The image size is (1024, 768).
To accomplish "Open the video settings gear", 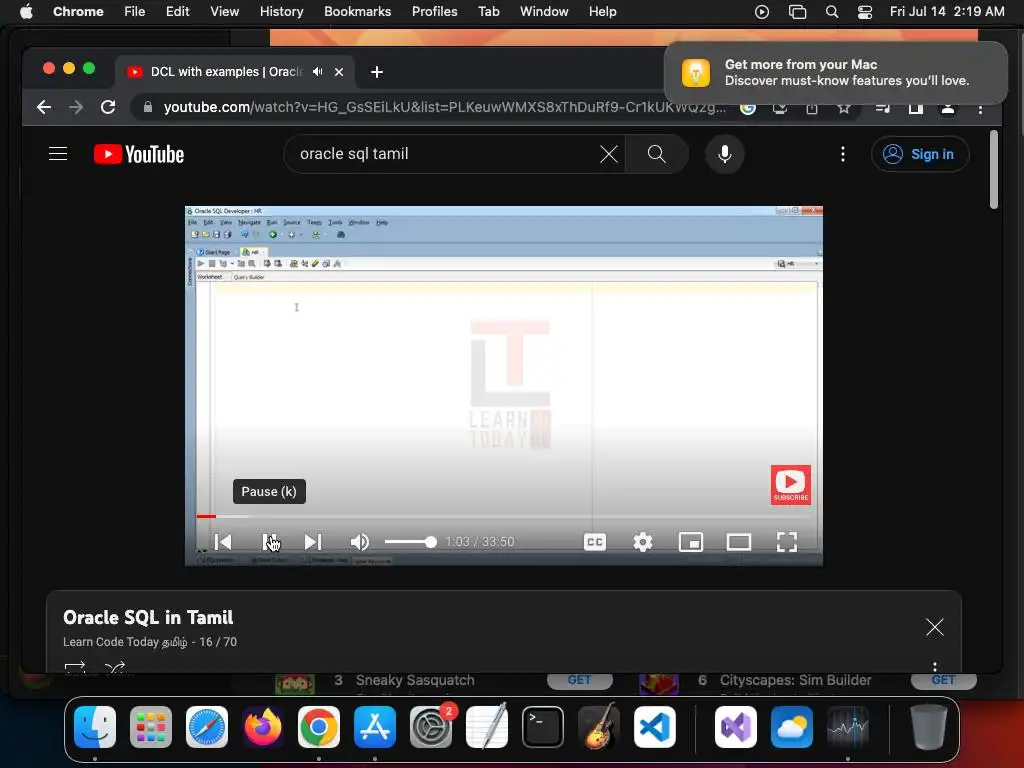I will [x=643, y=541].
